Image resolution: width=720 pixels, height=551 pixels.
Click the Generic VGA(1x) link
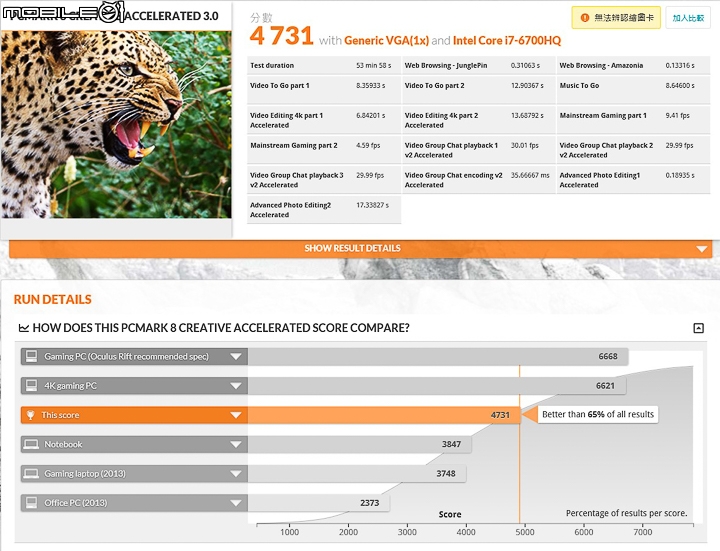point(386,40)
